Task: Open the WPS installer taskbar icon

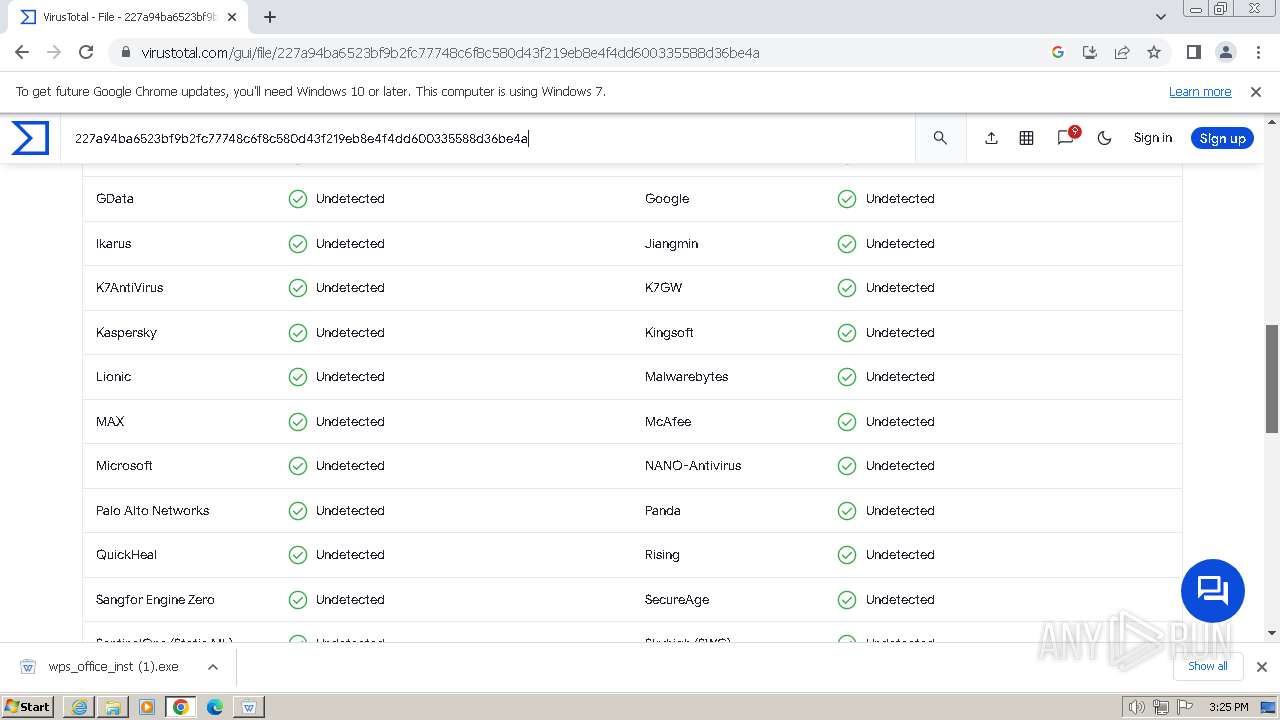Action: 249,706
